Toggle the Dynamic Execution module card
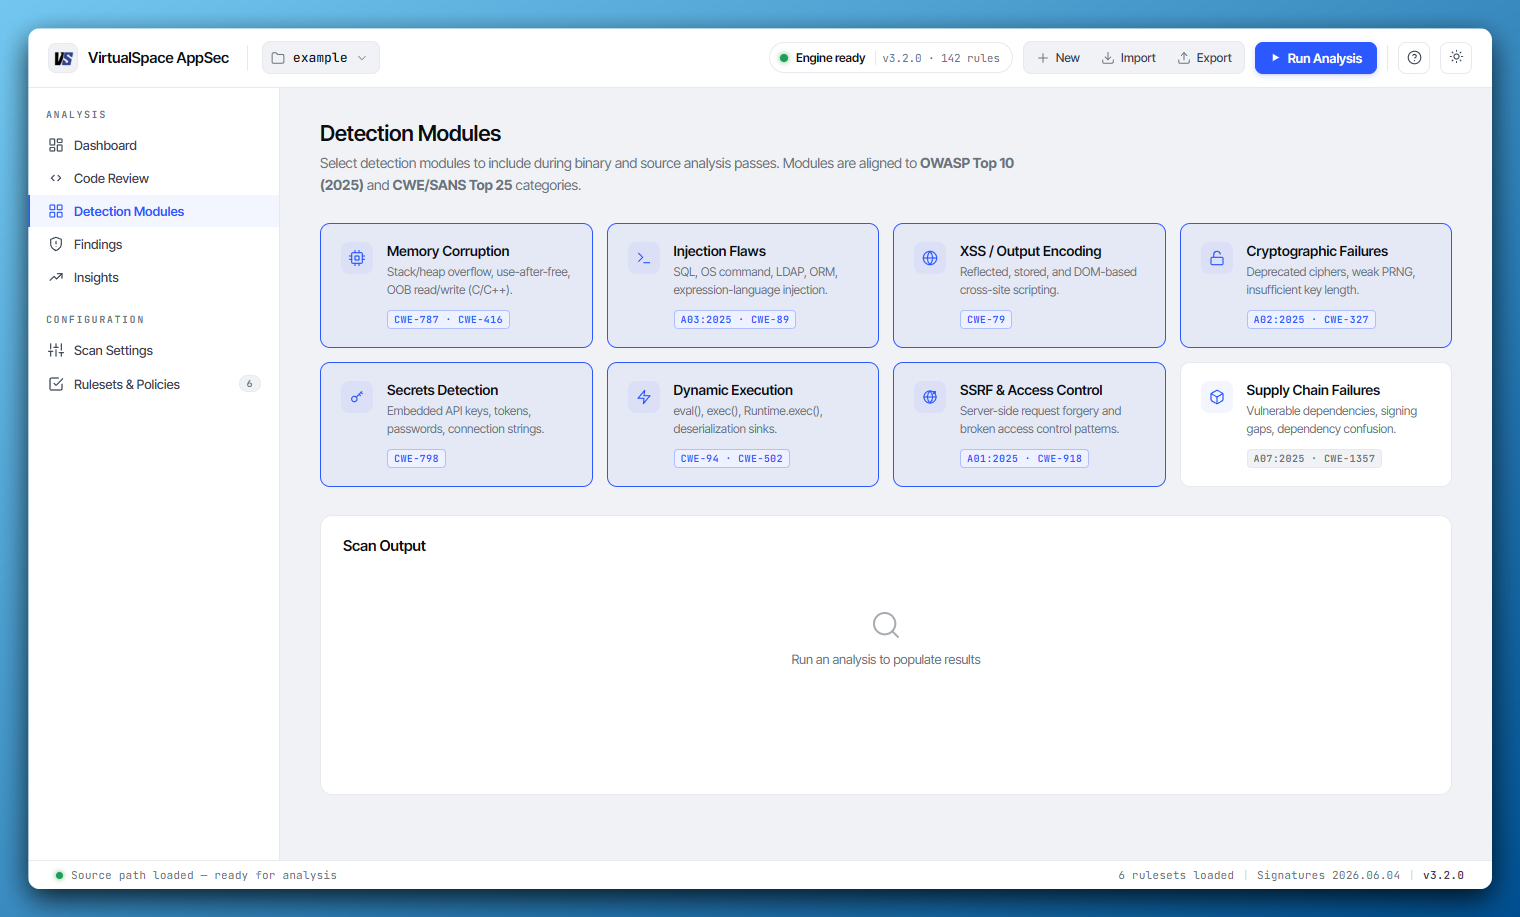 [x=743, y=424]
